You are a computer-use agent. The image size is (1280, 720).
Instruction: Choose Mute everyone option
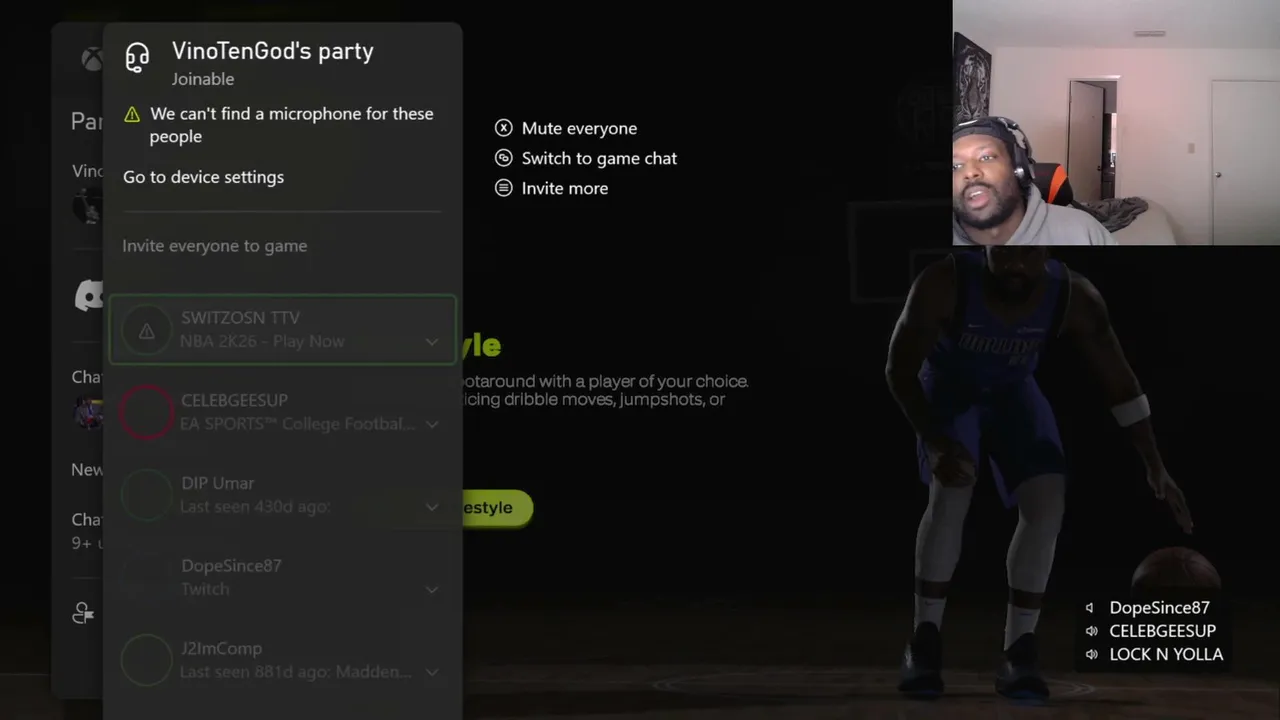tap(579, 128)
